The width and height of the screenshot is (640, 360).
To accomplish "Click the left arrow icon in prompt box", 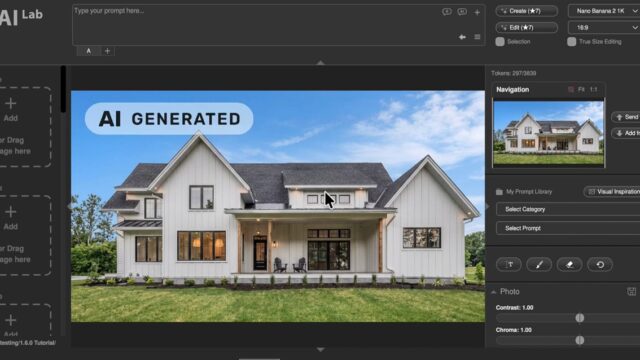I will click(462, 37).
